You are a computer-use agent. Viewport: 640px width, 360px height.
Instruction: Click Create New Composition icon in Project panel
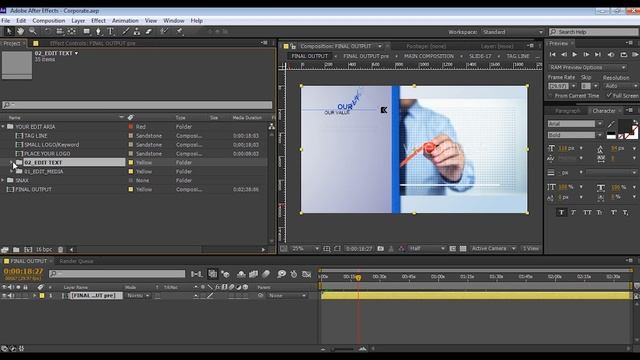pyautogui.click(x=28, y=249)
